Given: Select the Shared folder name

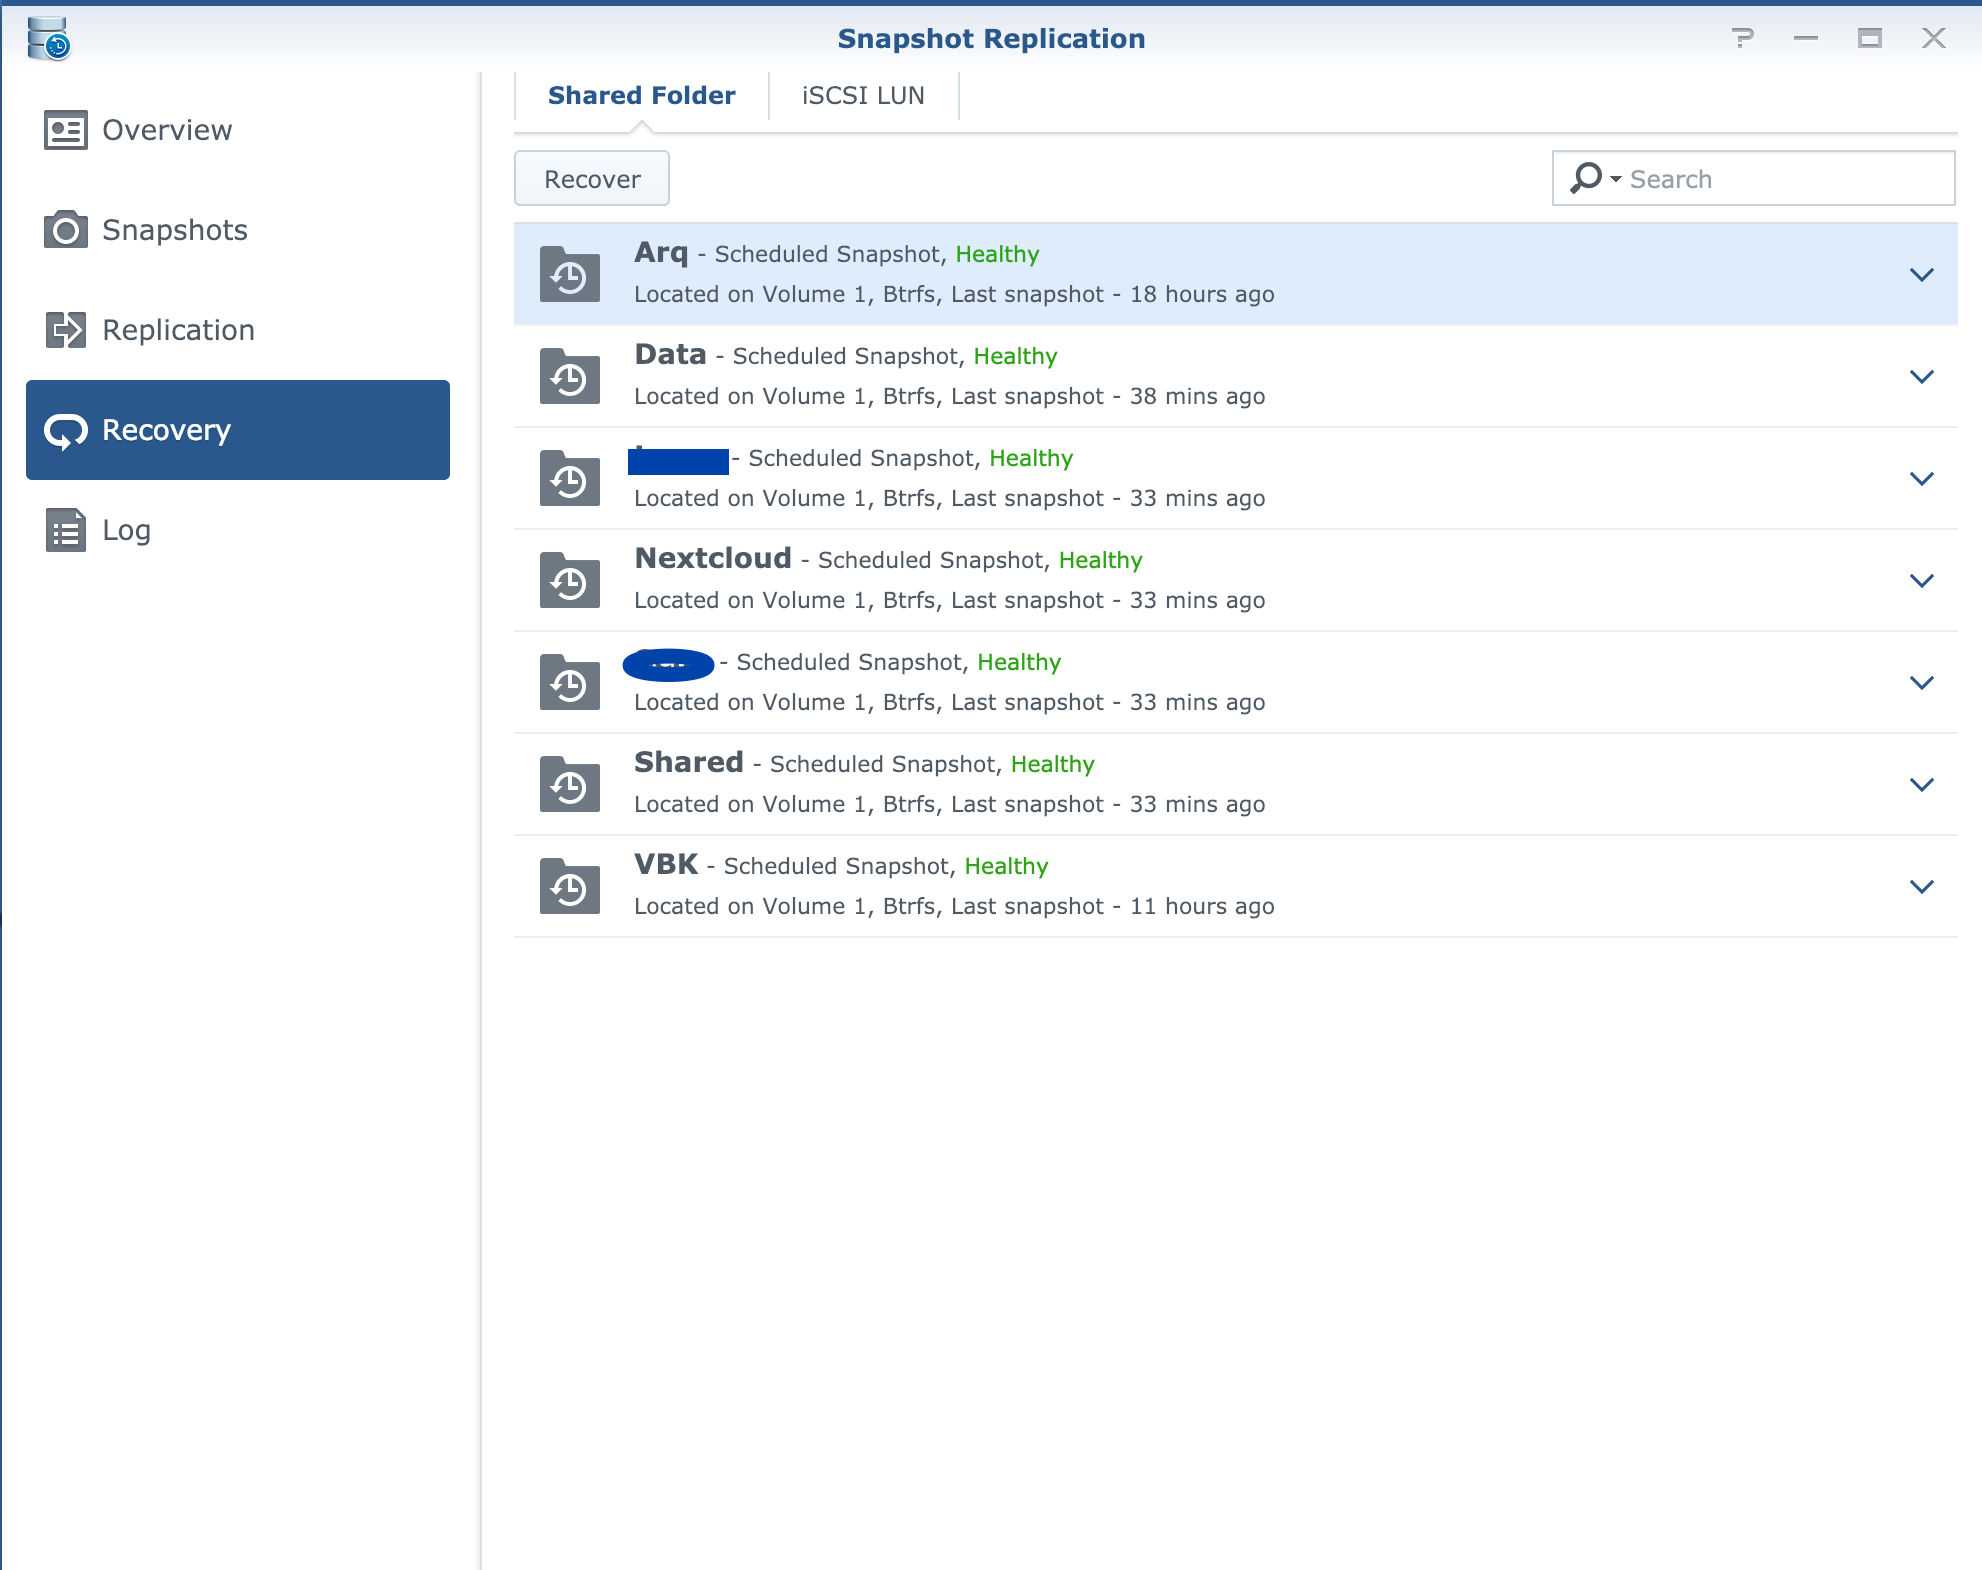Looking at the screenshot, I should point(689,762).
